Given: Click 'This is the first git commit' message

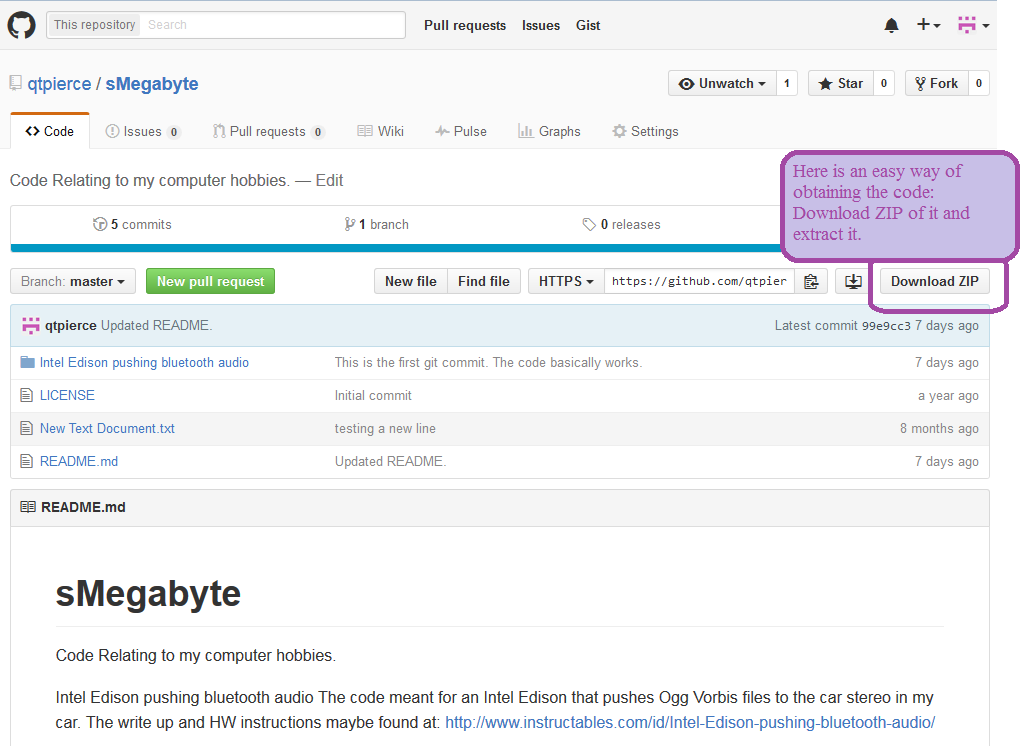Looking at the screenshot, I should [488, 362].
